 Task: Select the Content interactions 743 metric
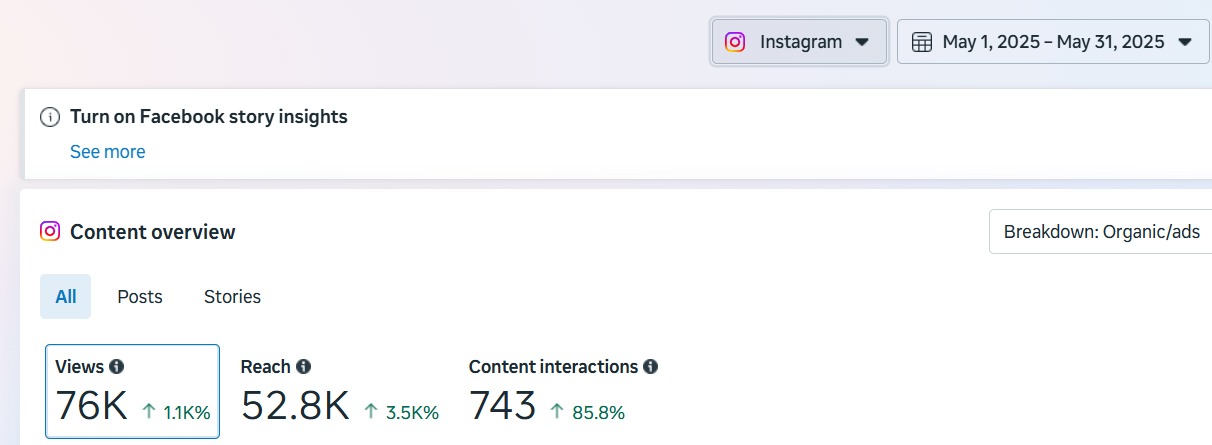point(563,391)
